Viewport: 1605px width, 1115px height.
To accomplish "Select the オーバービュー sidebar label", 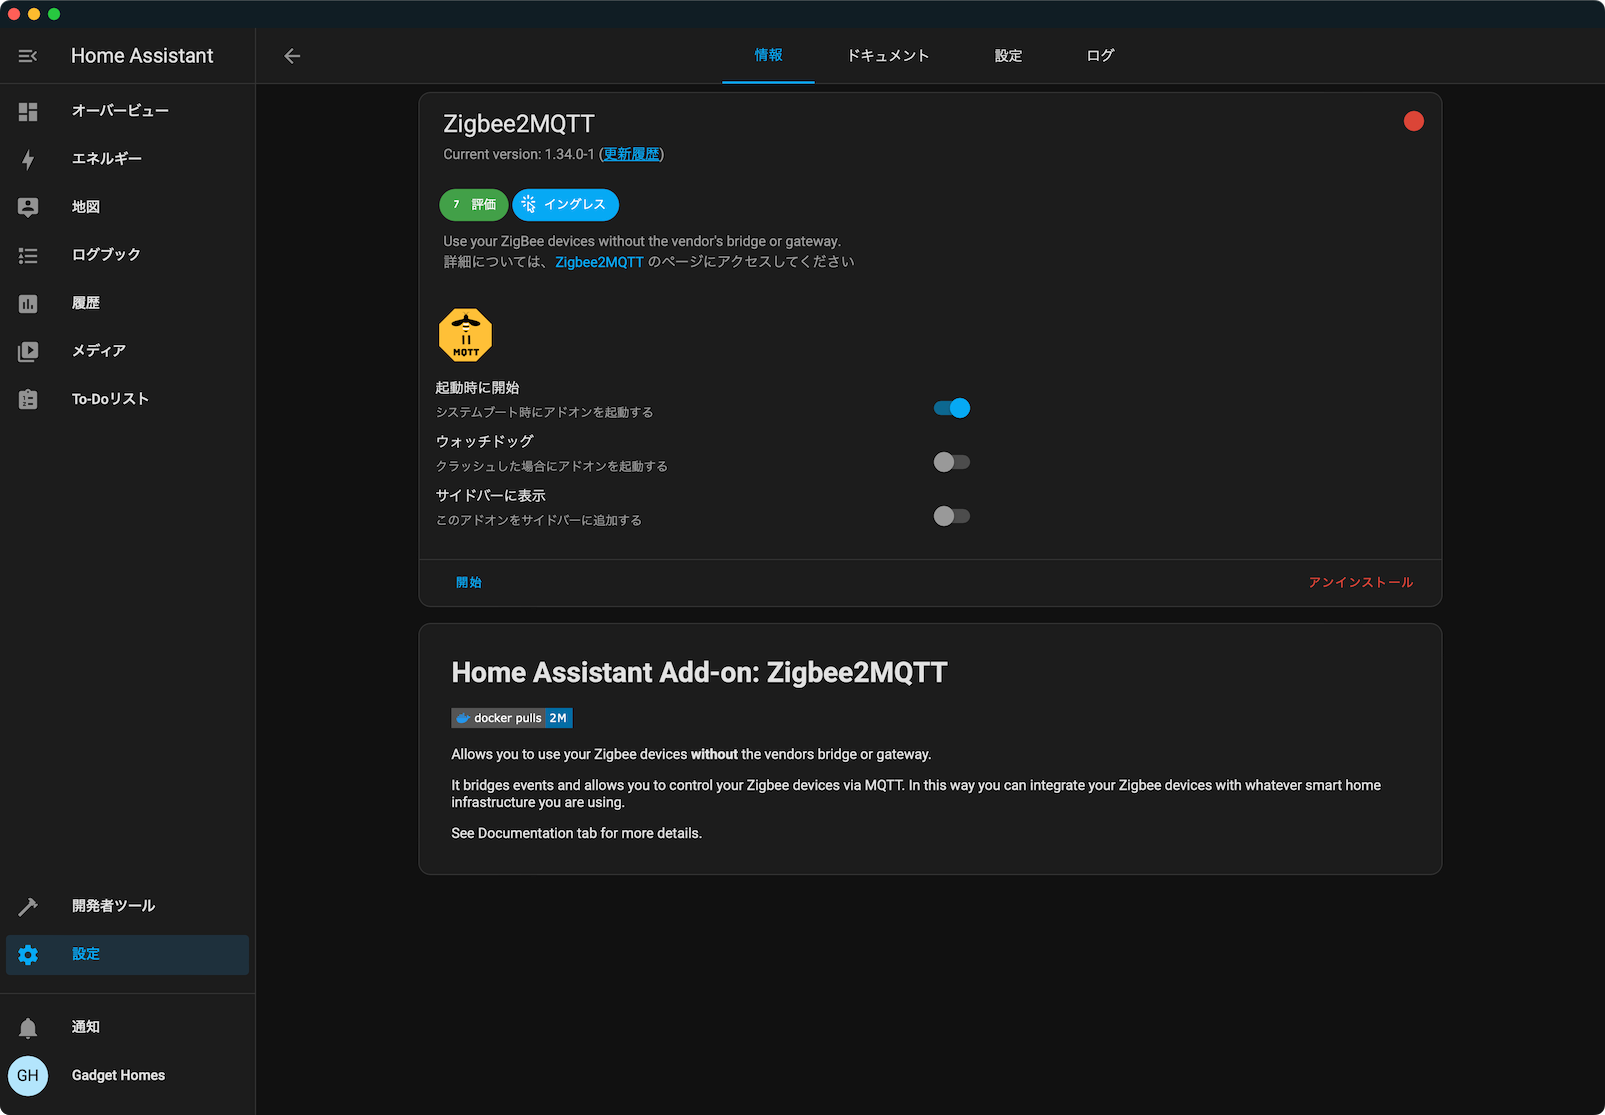I will click(120, 111).
